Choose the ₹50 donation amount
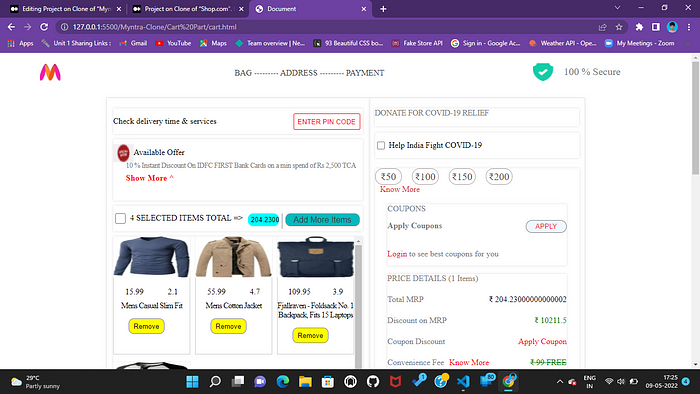 [x=388, y=177]
